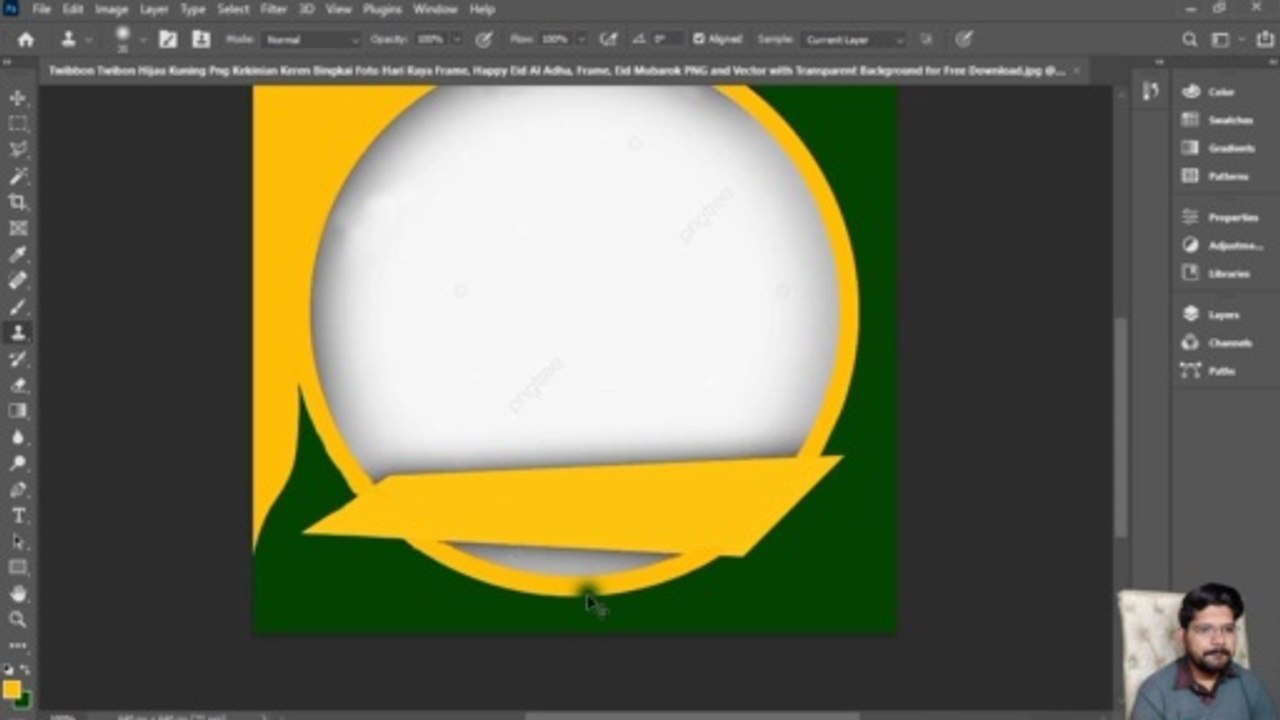
Task: Select the Eraser tool
Action: (18, 384)
